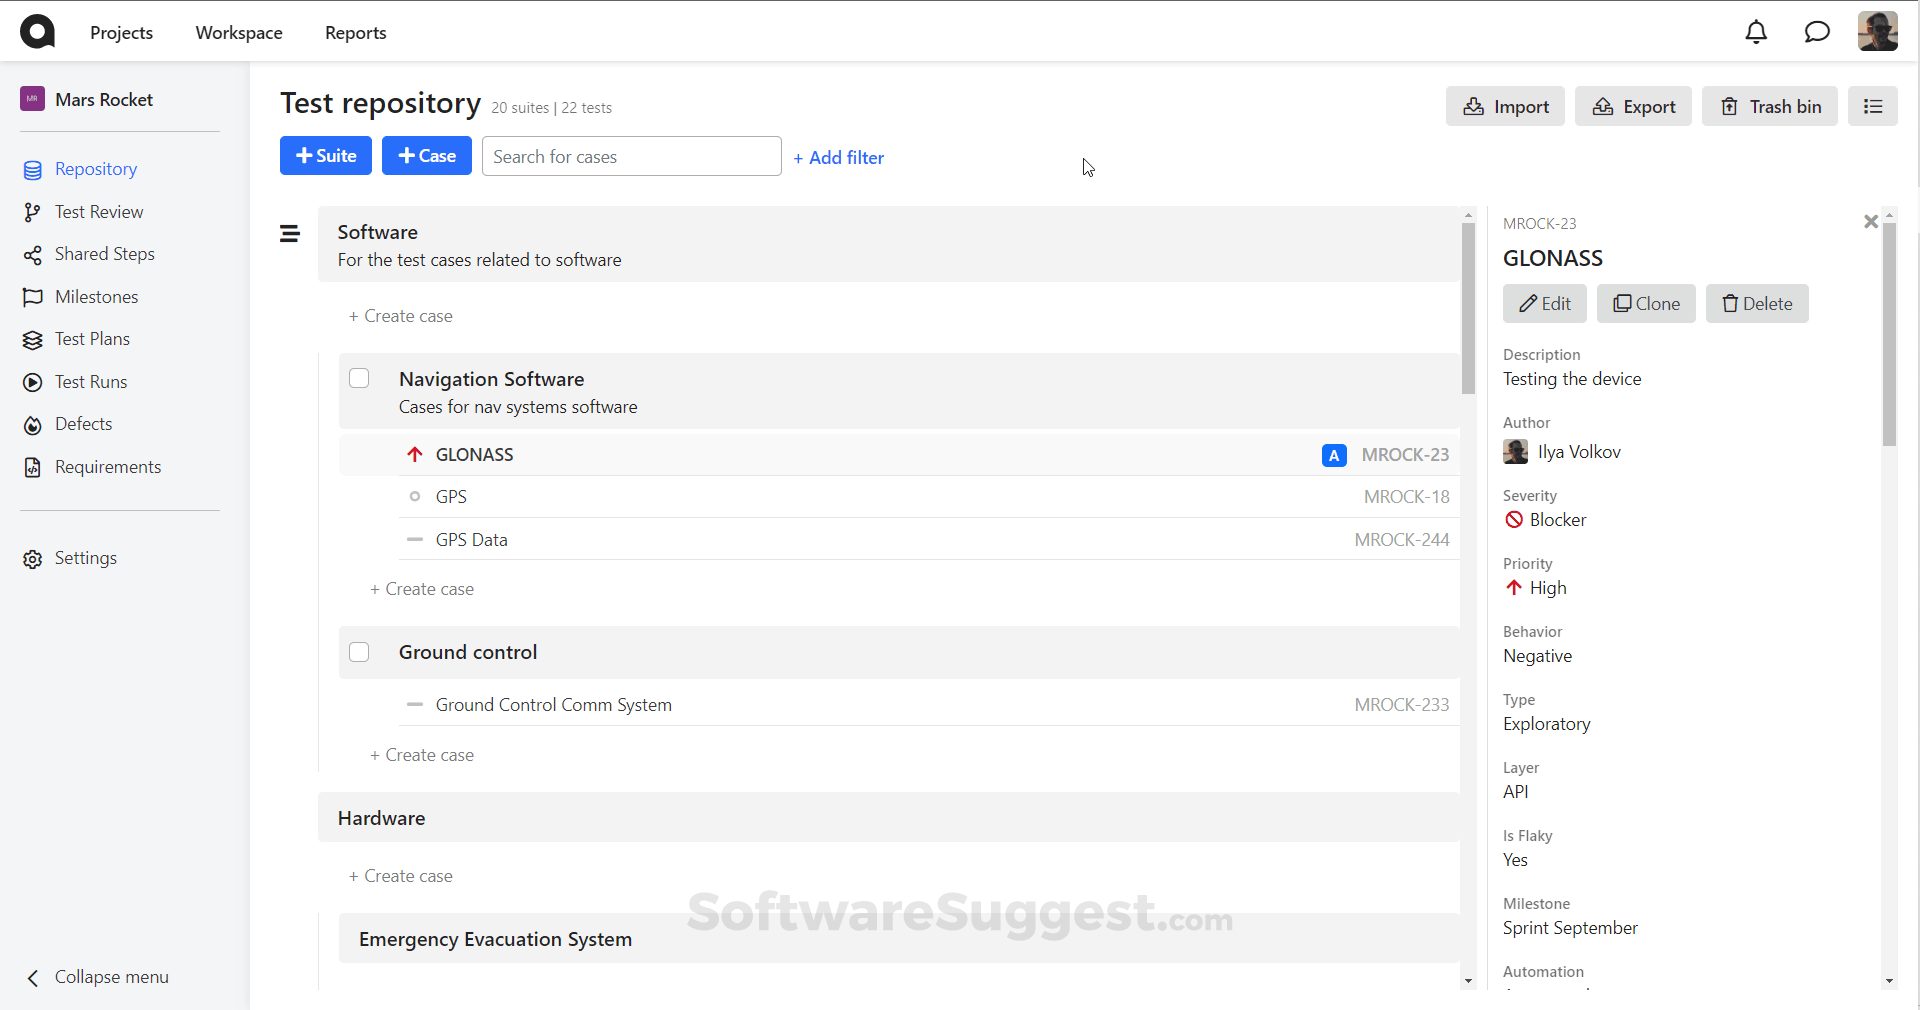This screenshot has height=1010, width=1920.
Task: Collapse the left menu
Action: tap(95, 977)
